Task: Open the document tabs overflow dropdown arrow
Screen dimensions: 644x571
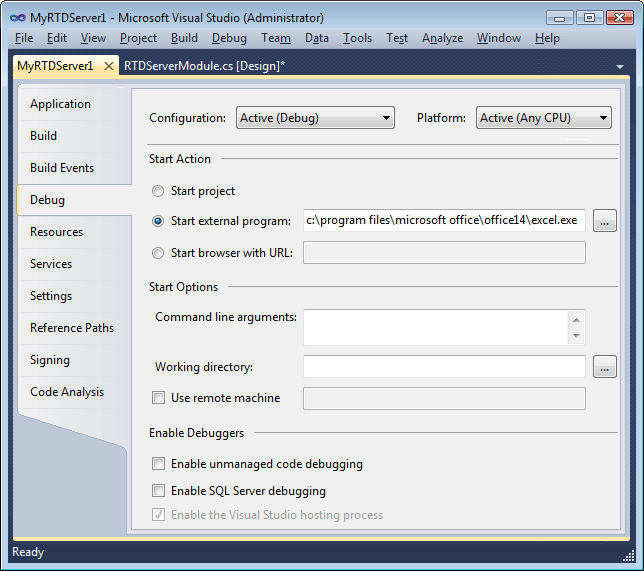Action: pos(620,67)
